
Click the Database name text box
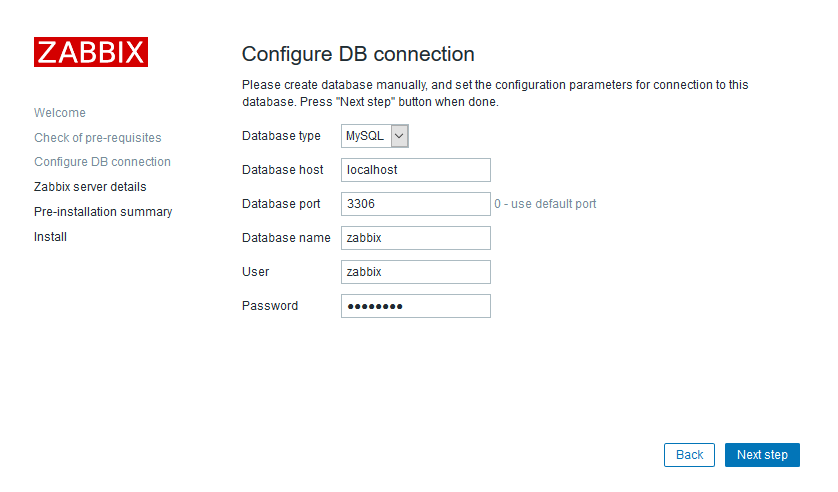click(x=415, y=238)
